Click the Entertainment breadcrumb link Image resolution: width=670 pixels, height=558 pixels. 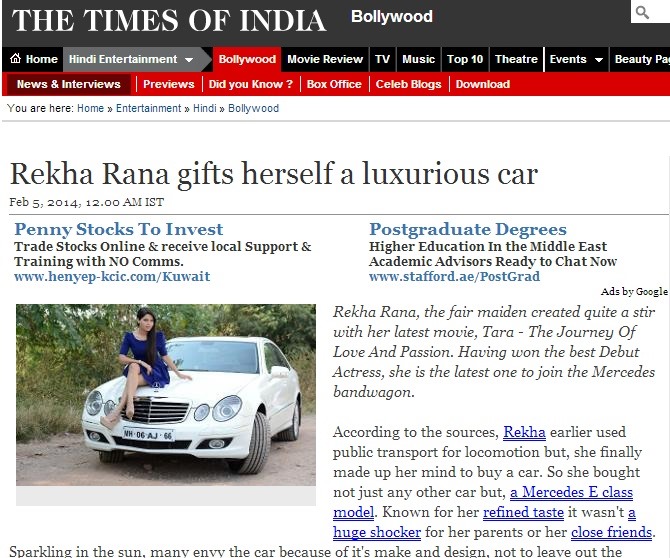point(148,108)
